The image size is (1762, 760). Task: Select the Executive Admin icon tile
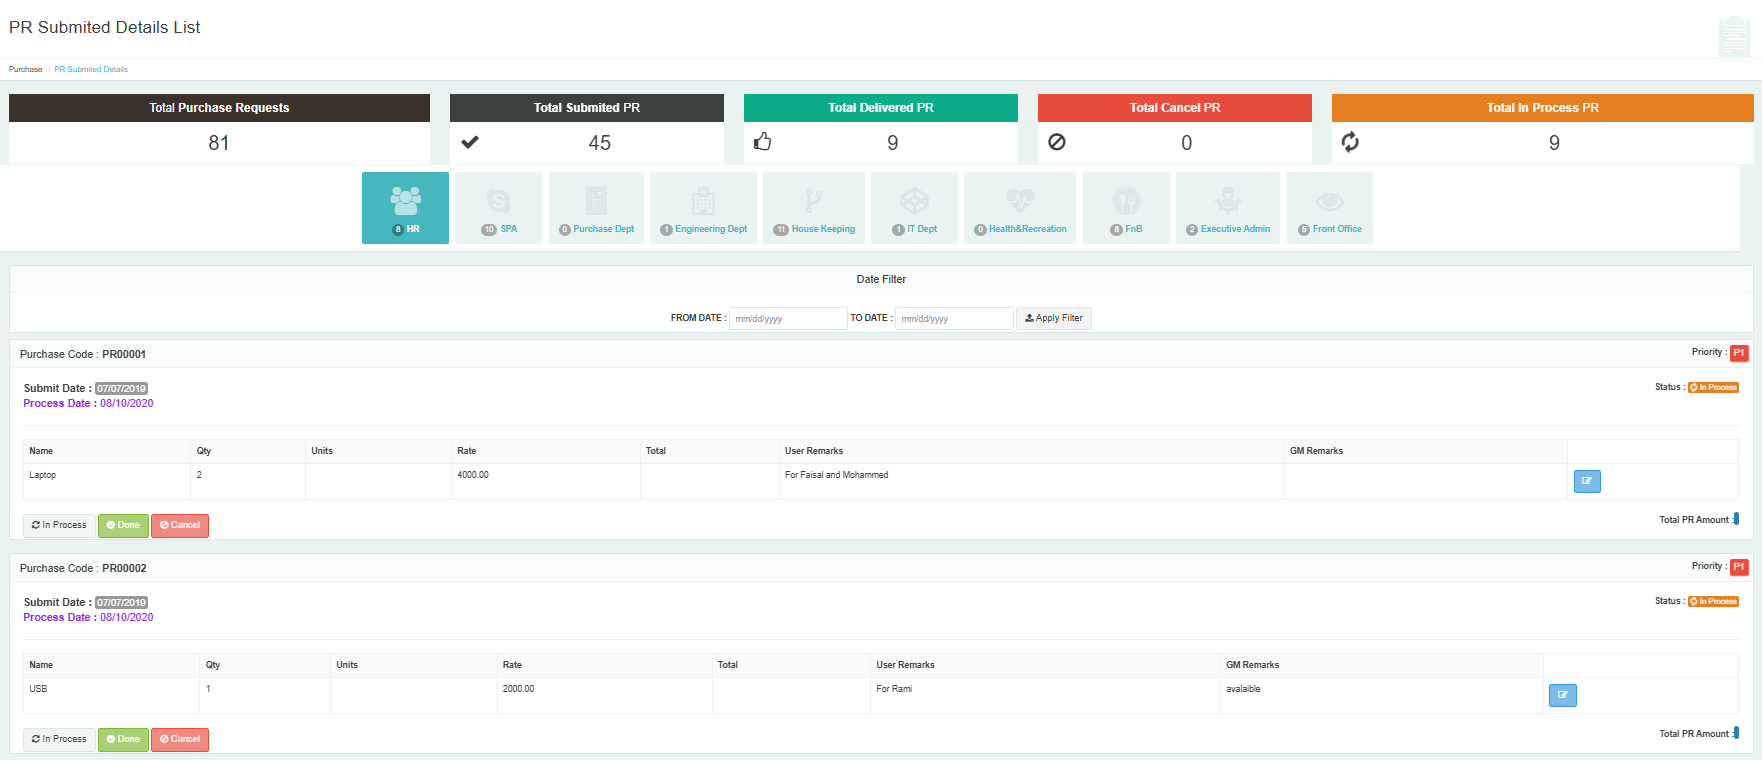coord(1227,208)
